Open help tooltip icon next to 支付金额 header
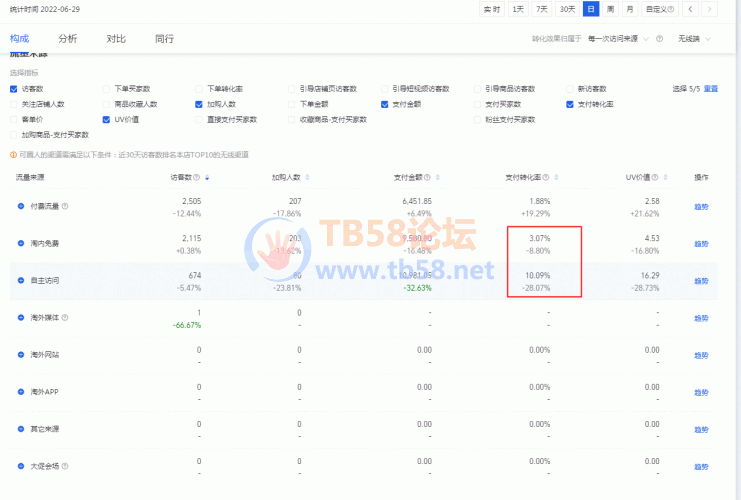 coord(427,178)
